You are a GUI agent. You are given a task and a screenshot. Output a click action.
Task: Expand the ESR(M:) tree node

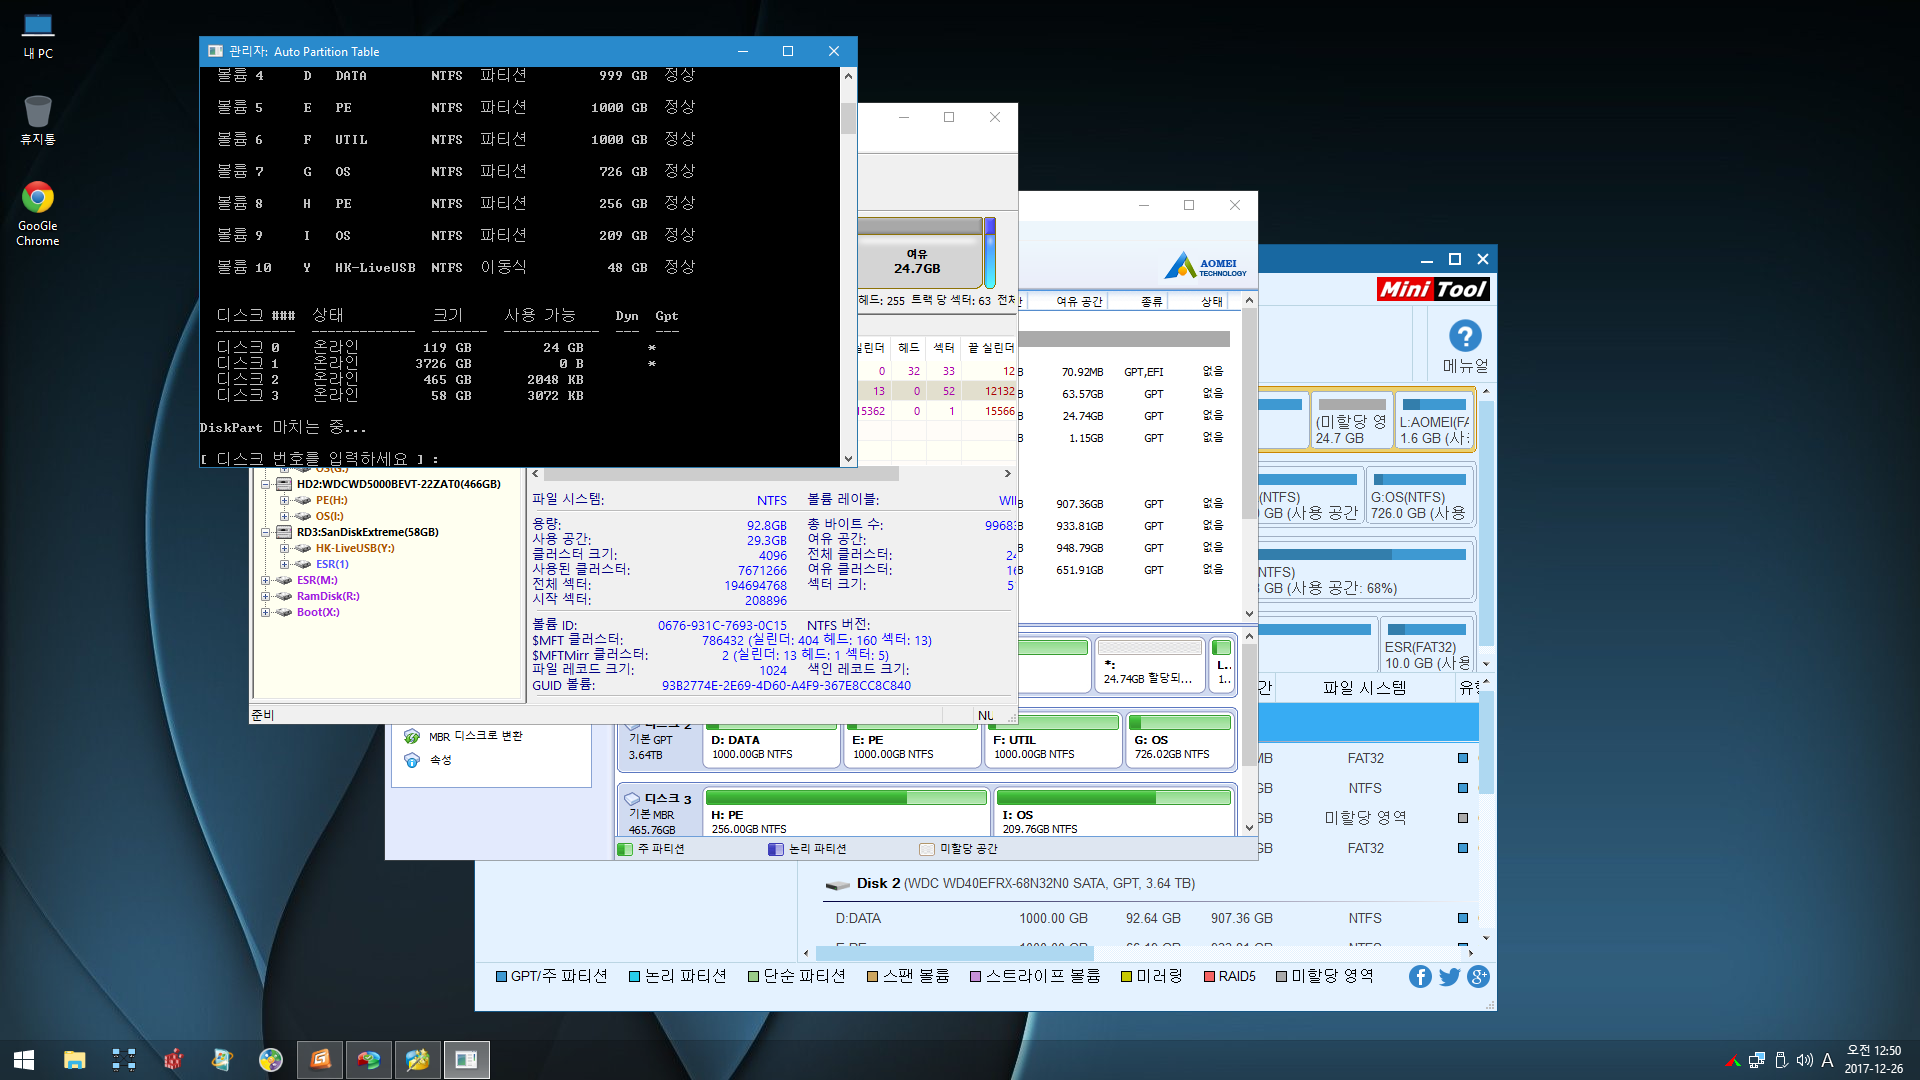266,580
